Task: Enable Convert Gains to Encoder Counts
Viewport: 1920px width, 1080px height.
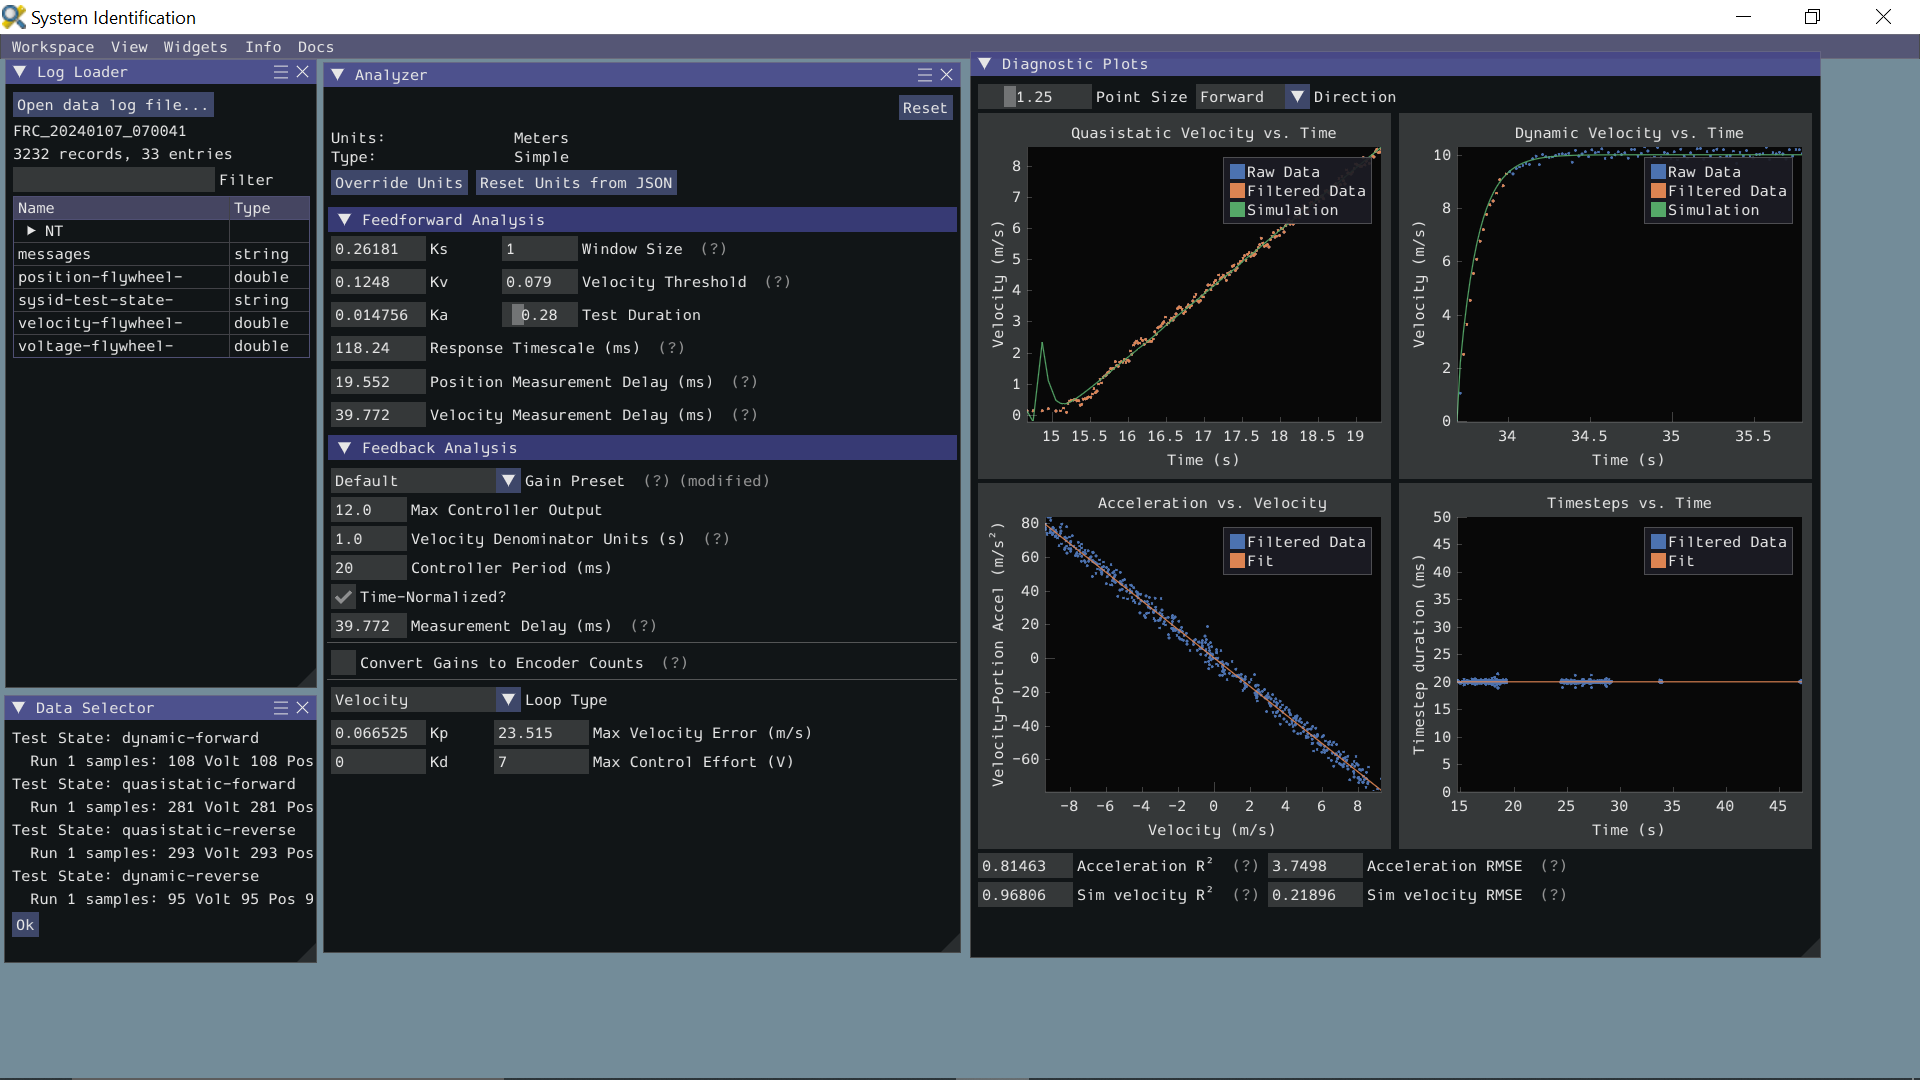Action: coord(343,662)
